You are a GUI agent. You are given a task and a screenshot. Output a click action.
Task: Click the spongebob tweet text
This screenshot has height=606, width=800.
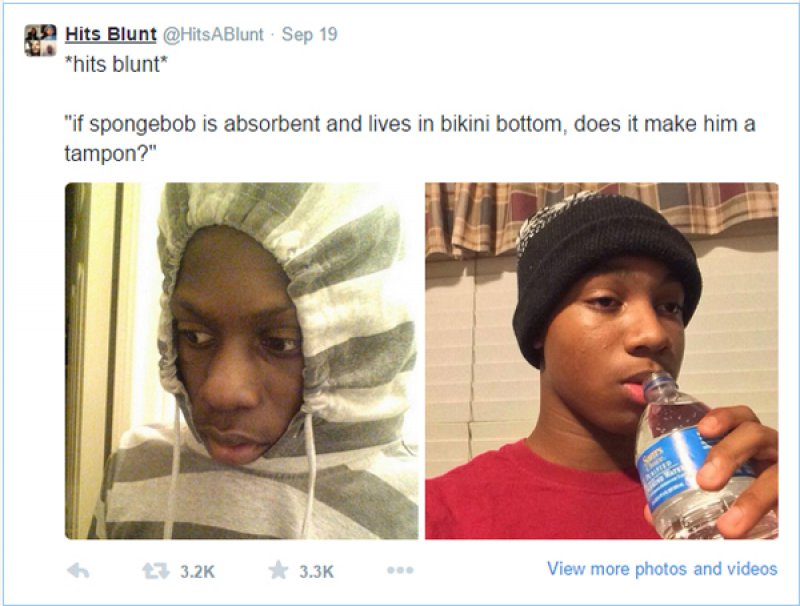pos(410,138)
